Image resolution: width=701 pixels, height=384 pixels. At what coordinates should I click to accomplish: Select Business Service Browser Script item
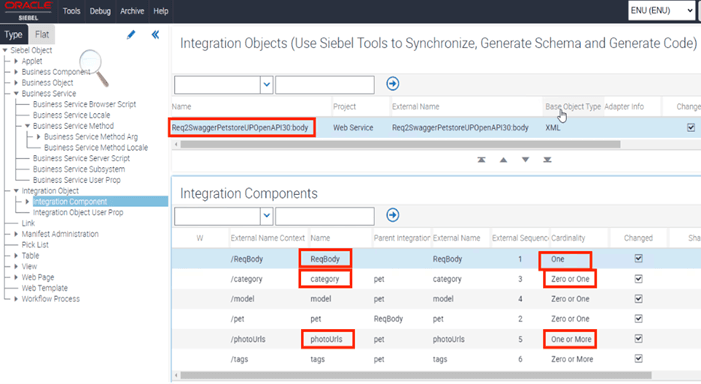click(84, 104)
